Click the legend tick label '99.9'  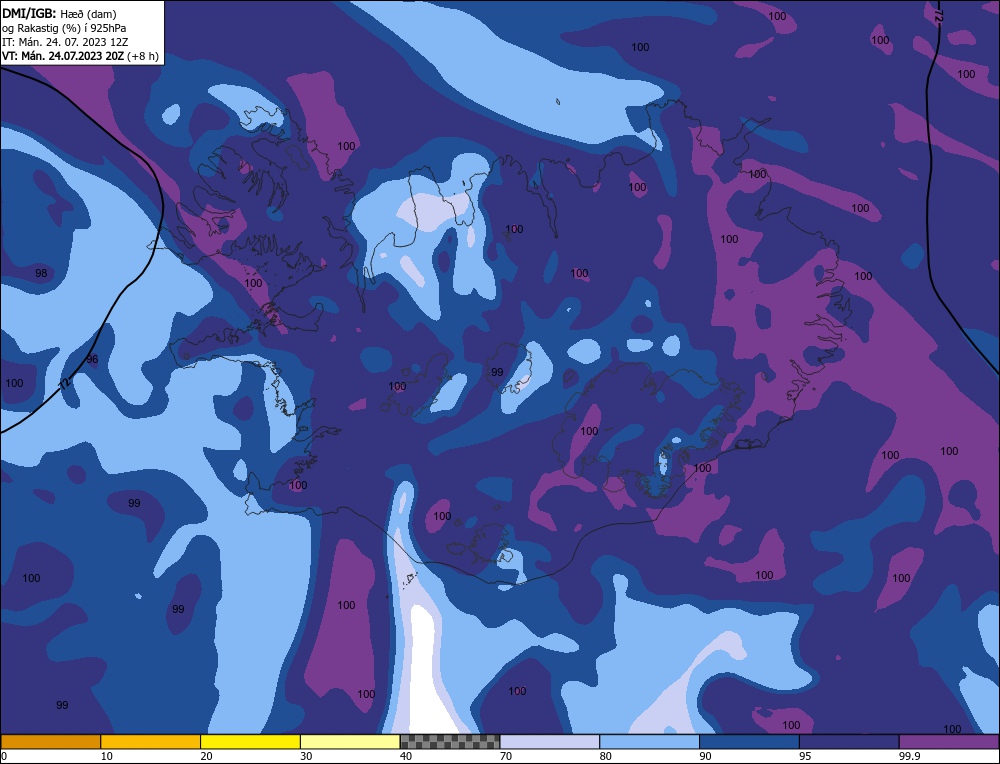click(x=909, y=756)
